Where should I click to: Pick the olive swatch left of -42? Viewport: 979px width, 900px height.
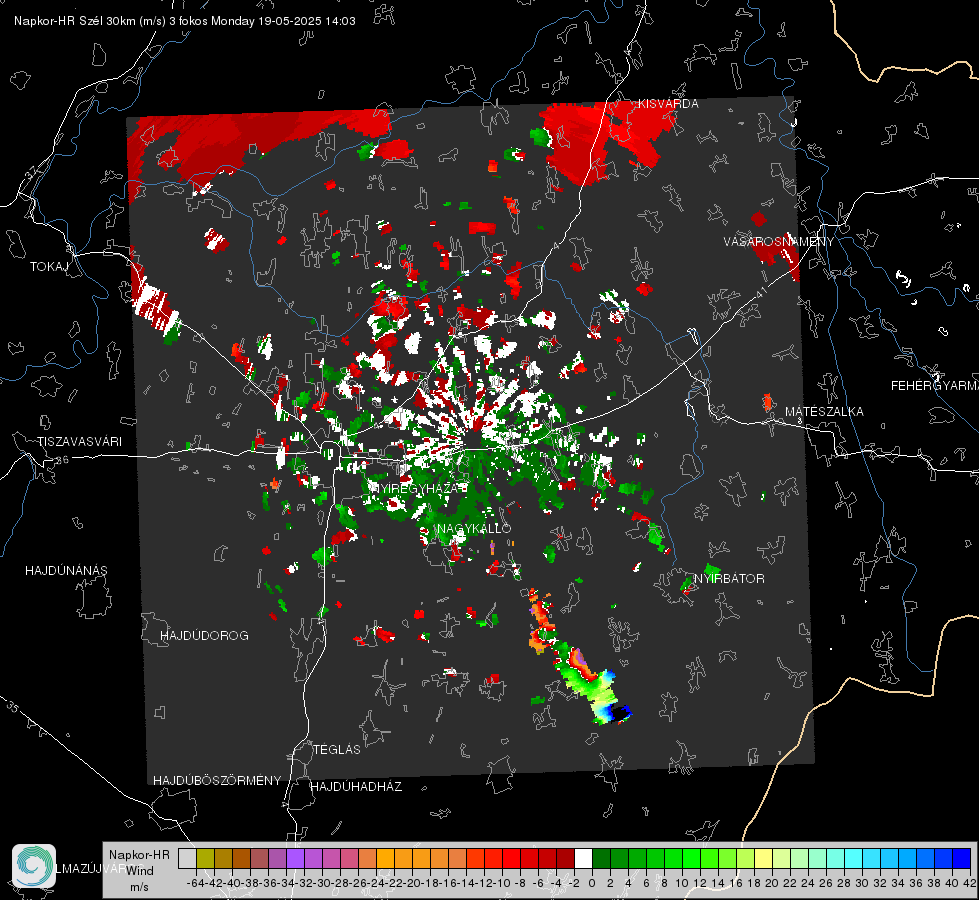pos(205,858)
